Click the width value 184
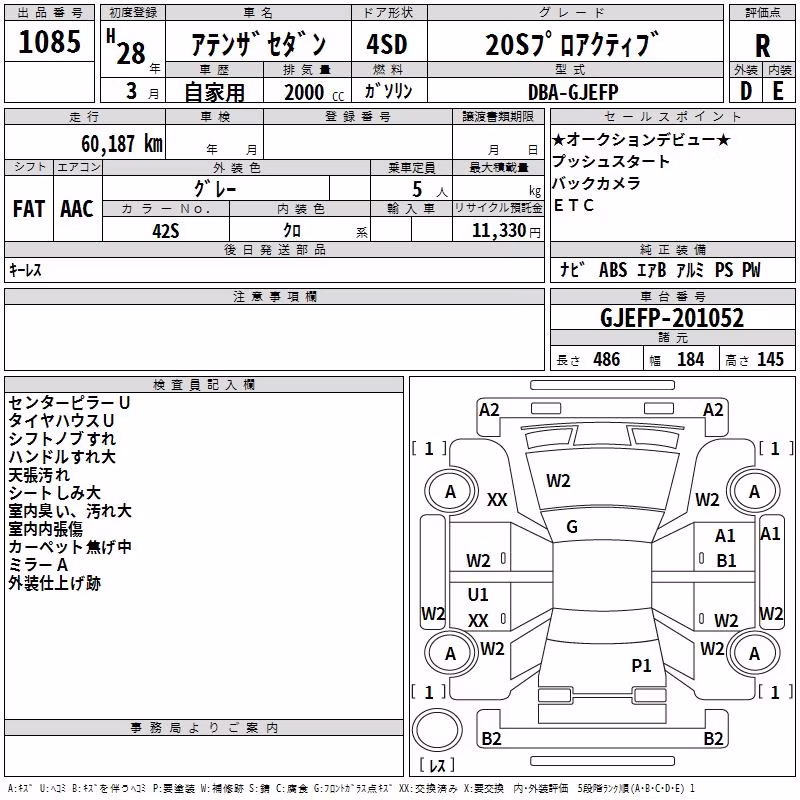 (690, 360)
